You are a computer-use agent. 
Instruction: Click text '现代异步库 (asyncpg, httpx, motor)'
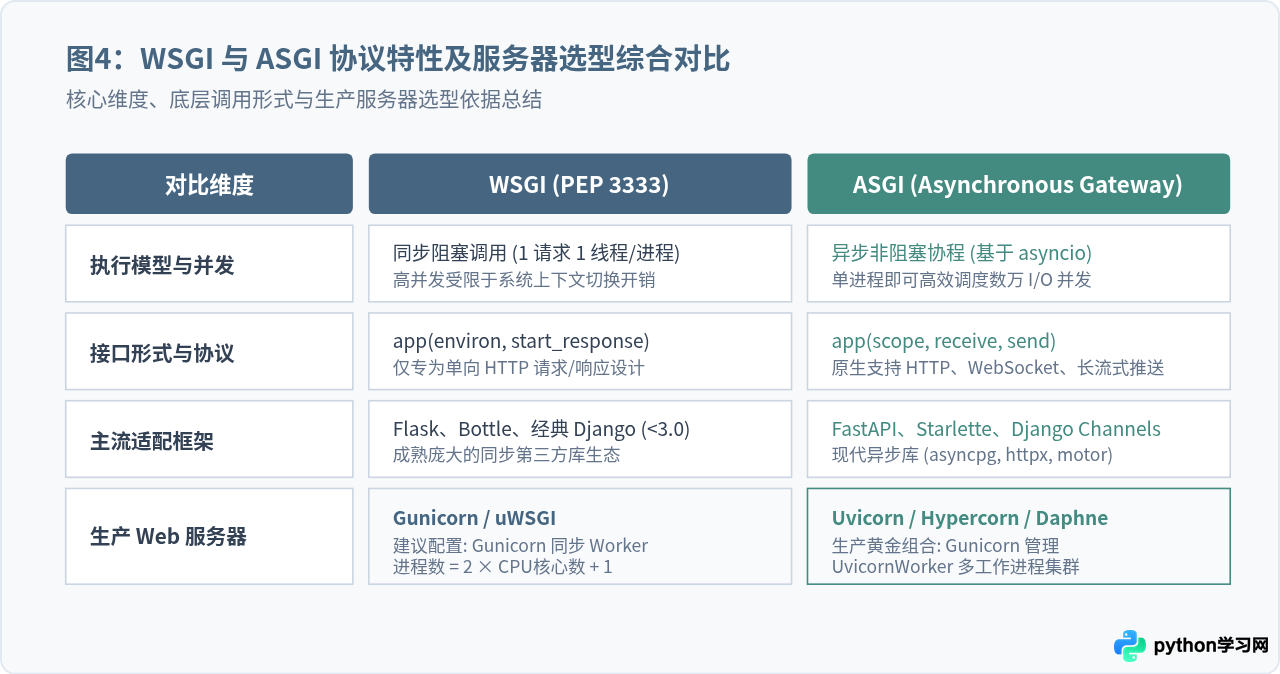[x=972, y=455]
